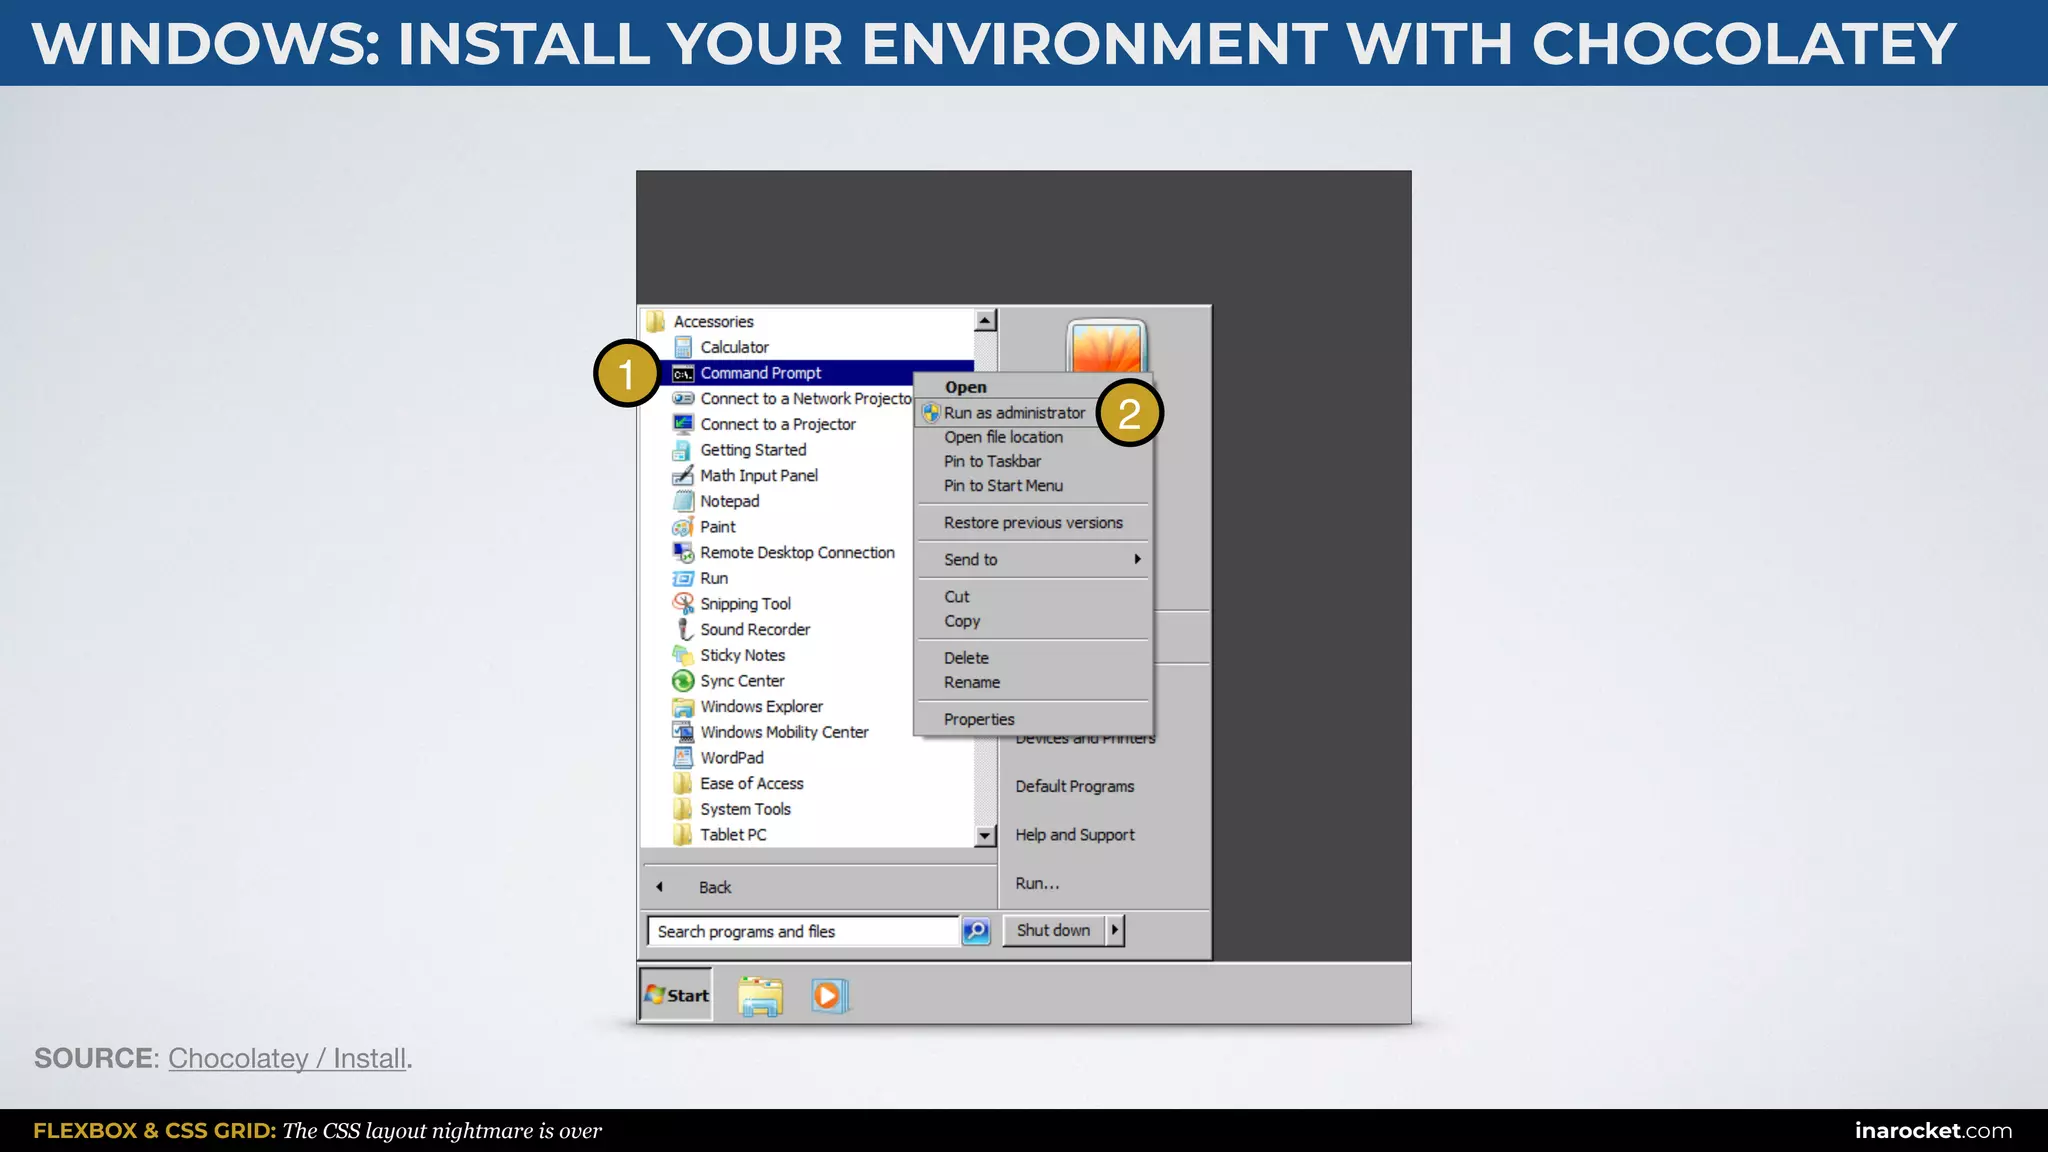The image size is (2048, 1152).
Task: Select Run as administrator
Action: click(x=1013, y=413)
